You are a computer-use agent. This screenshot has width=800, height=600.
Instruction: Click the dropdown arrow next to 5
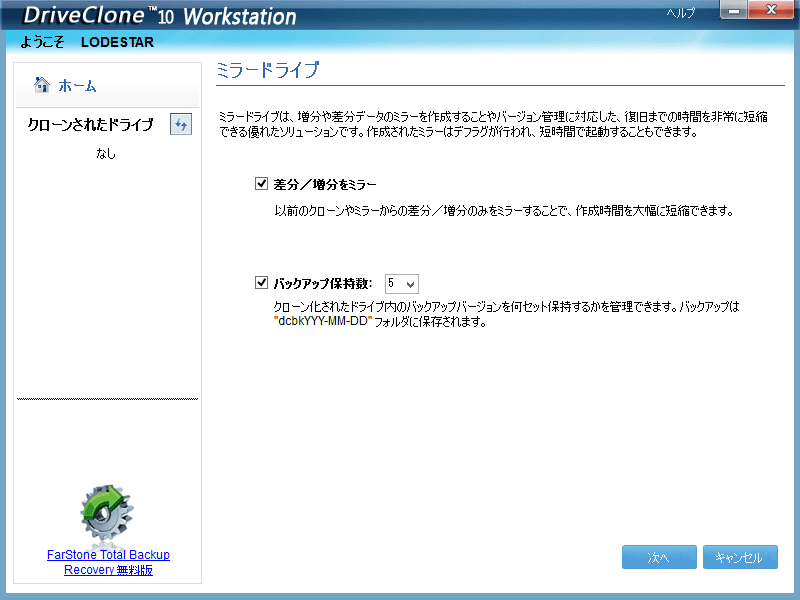(x=411, y=284)
